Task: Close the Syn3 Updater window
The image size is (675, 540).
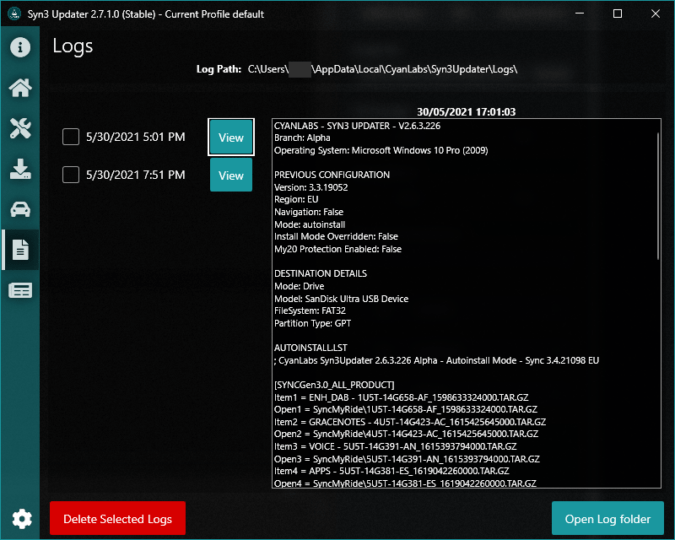Action: [x=655, y=14]
